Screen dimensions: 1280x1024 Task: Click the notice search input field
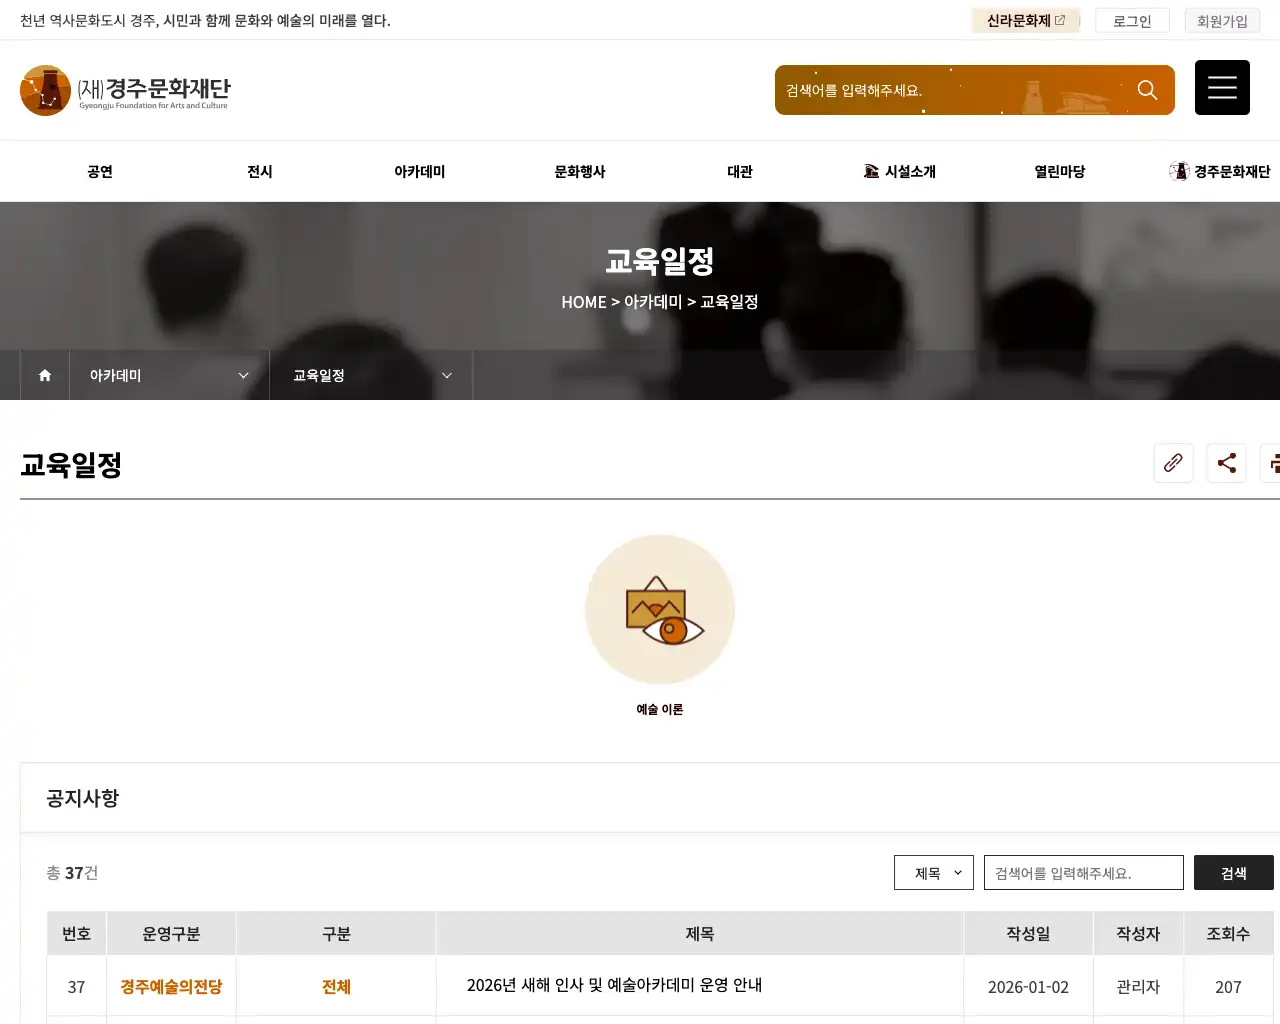pos(1083,872)
